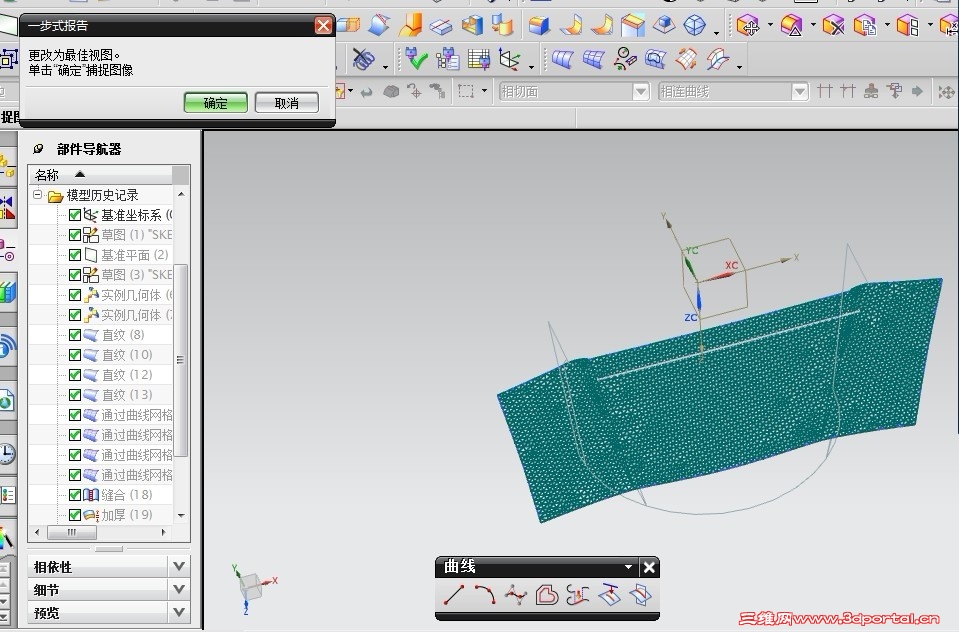Open the 相切面 dropdown
This screenshot has height=632, width=959.
[640, 92]
